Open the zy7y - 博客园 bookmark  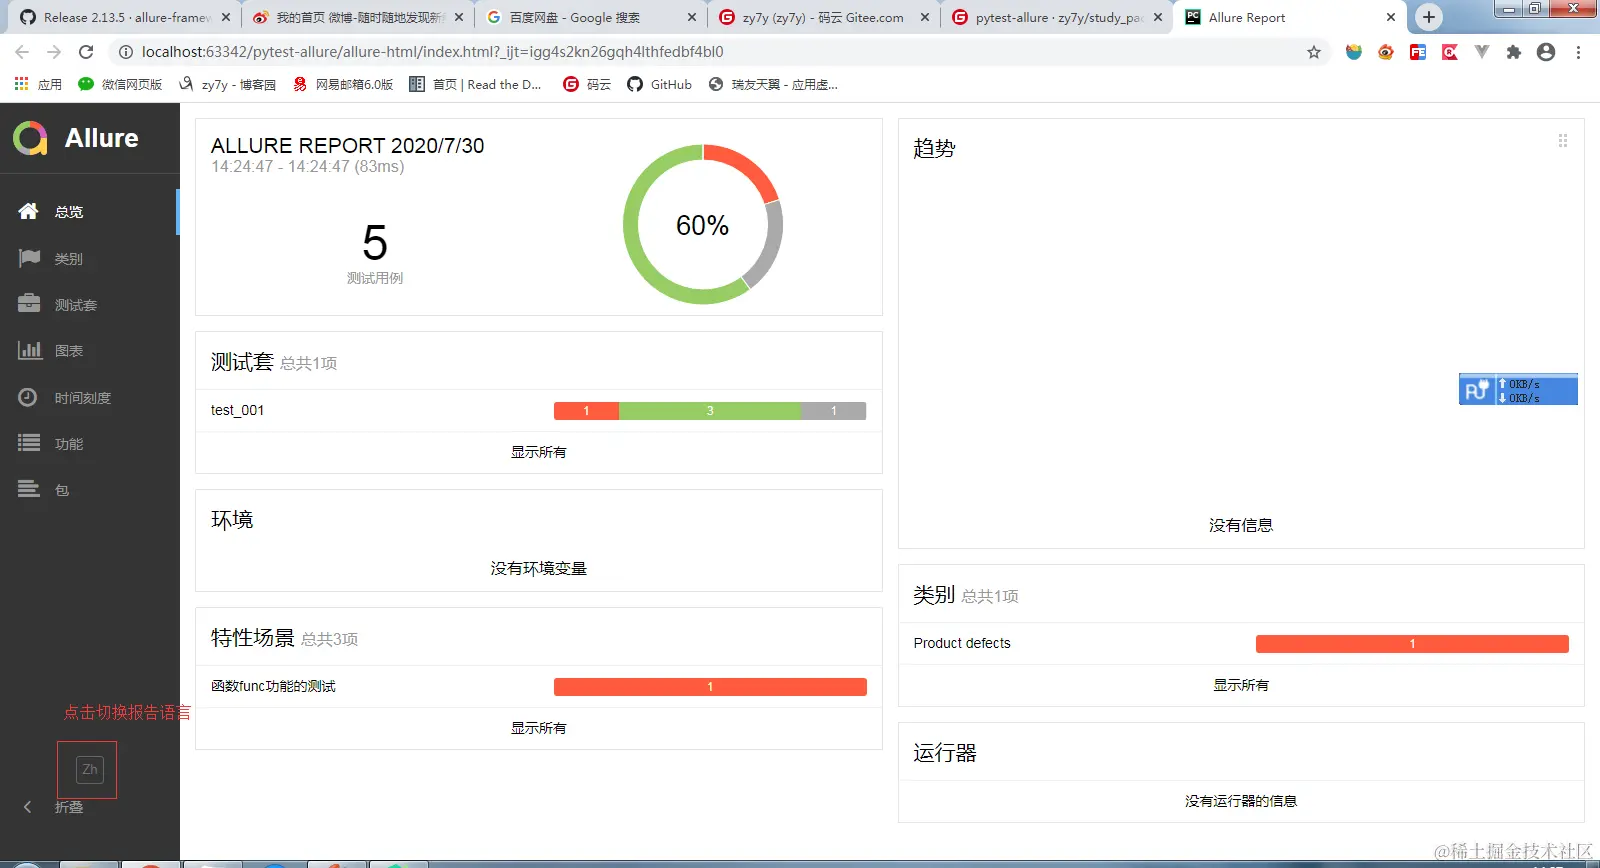(227, 84)
